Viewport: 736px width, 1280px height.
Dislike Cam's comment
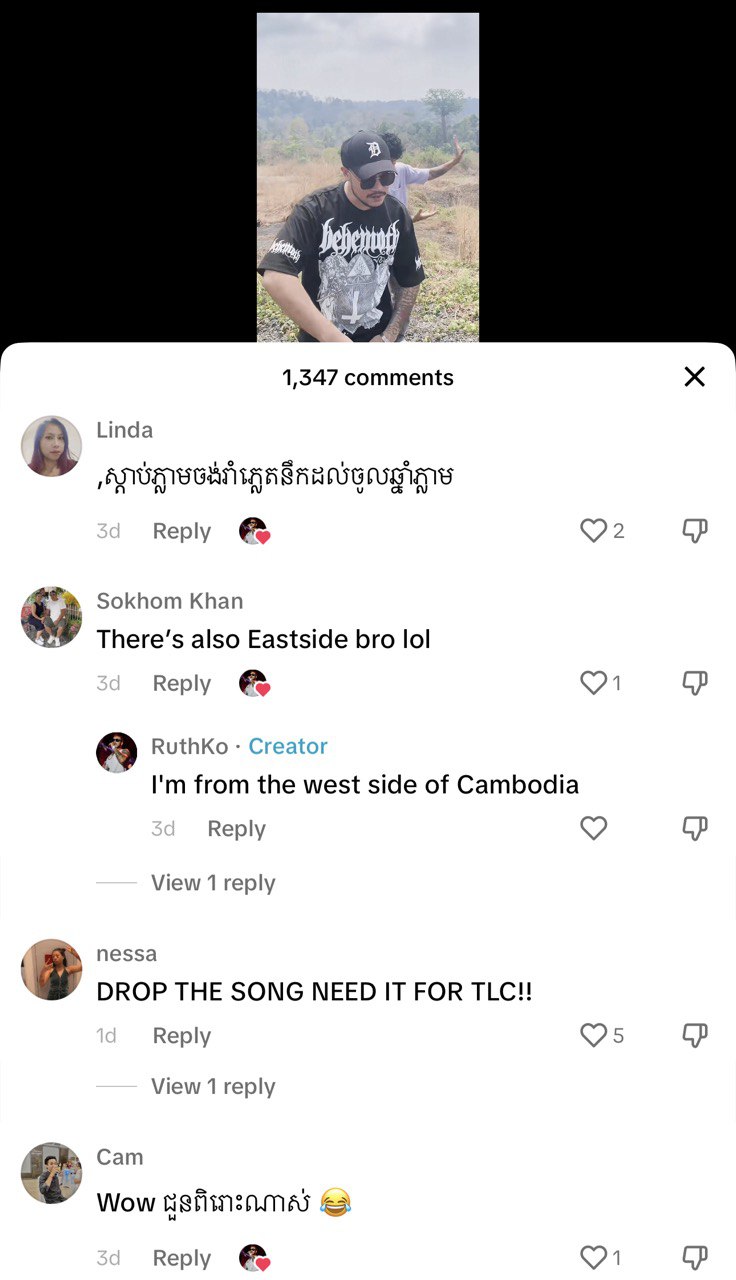[x=695, y=1257]
